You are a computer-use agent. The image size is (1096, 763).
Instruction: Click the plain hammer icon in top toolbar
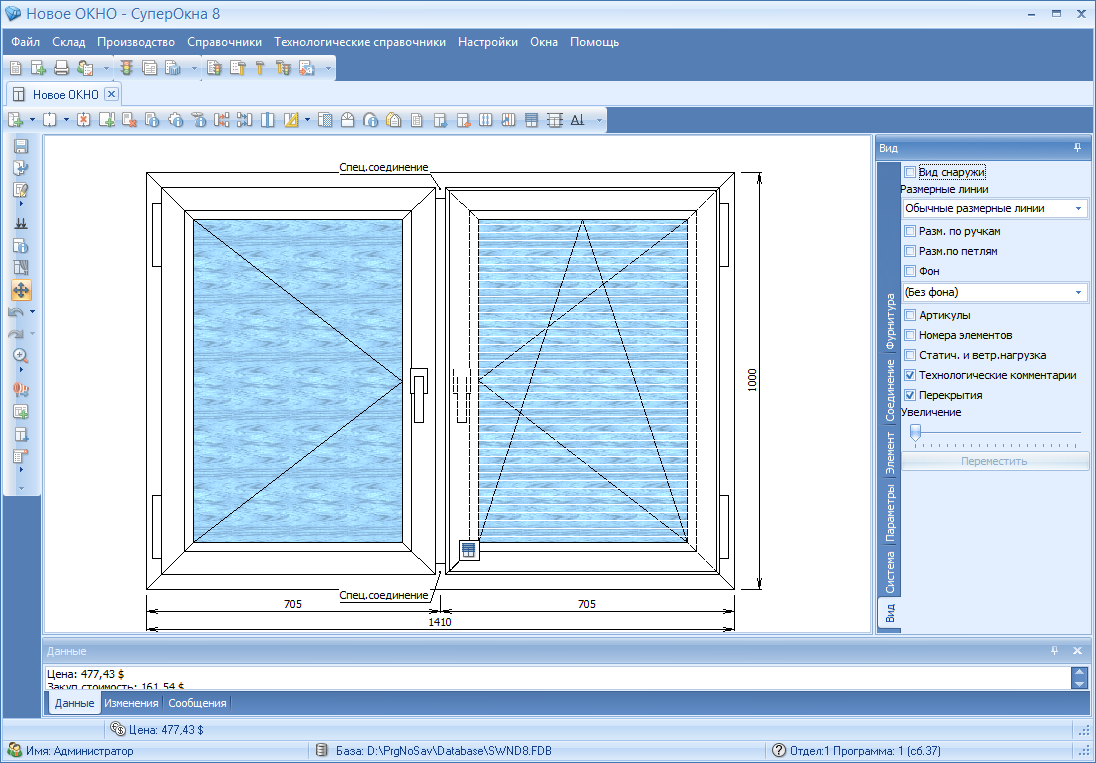pos(260,68)
